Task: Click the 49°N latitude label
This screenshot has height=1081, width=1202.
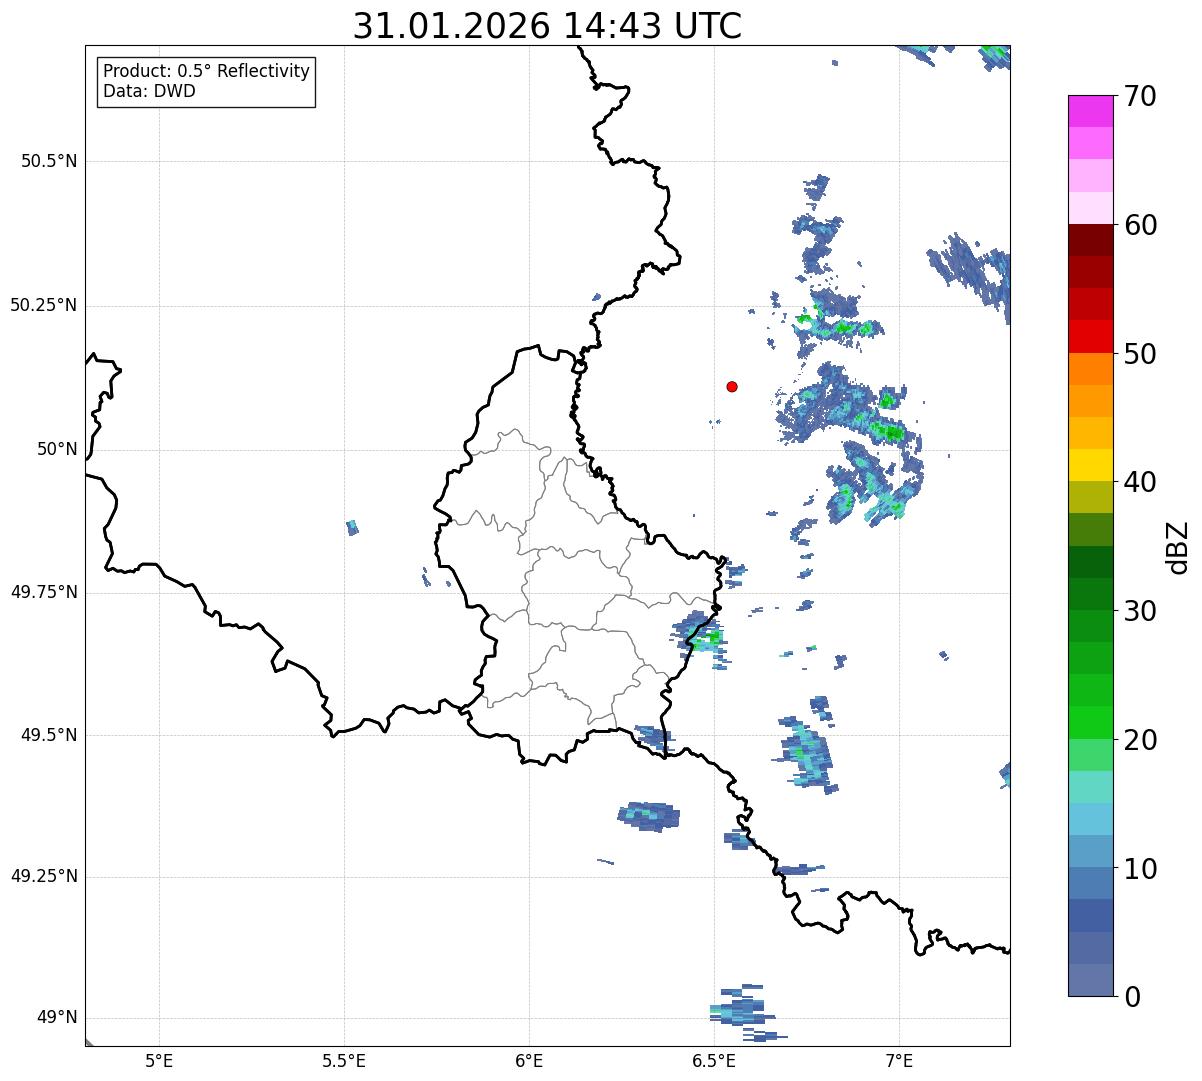Action: click(x=57, y=1017)
